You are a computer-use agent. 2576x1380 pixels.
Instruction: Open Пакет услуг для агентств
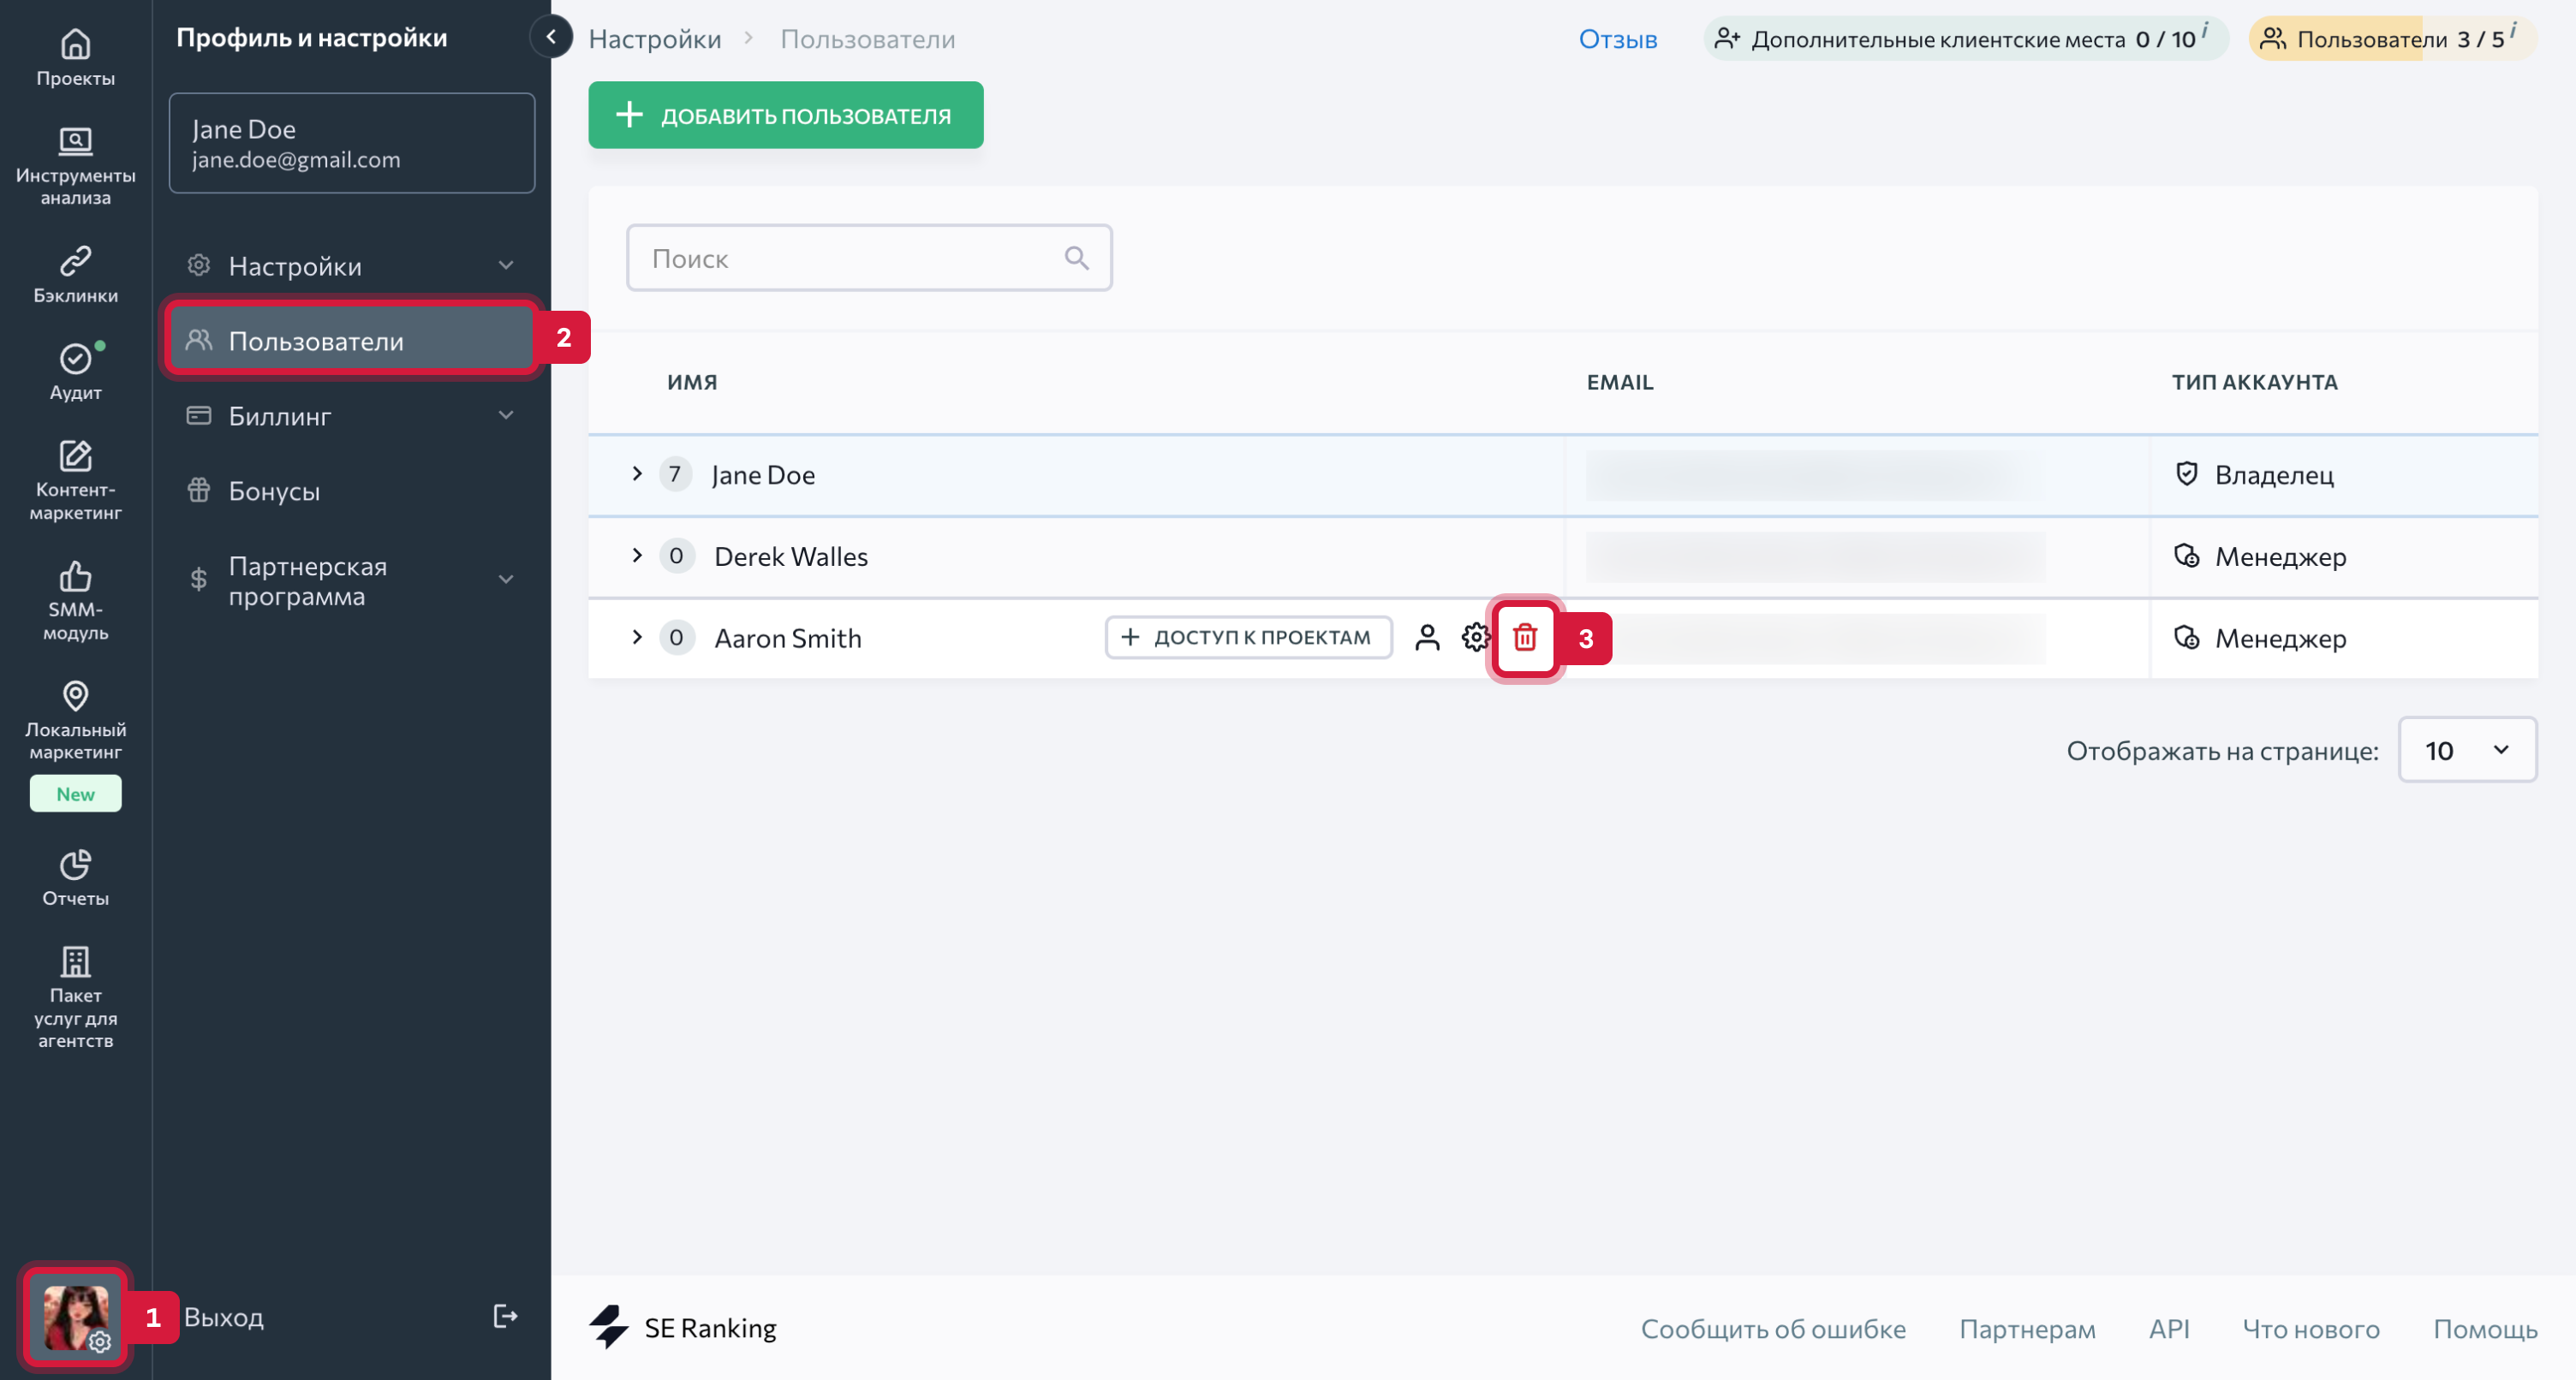pos(75,996)
